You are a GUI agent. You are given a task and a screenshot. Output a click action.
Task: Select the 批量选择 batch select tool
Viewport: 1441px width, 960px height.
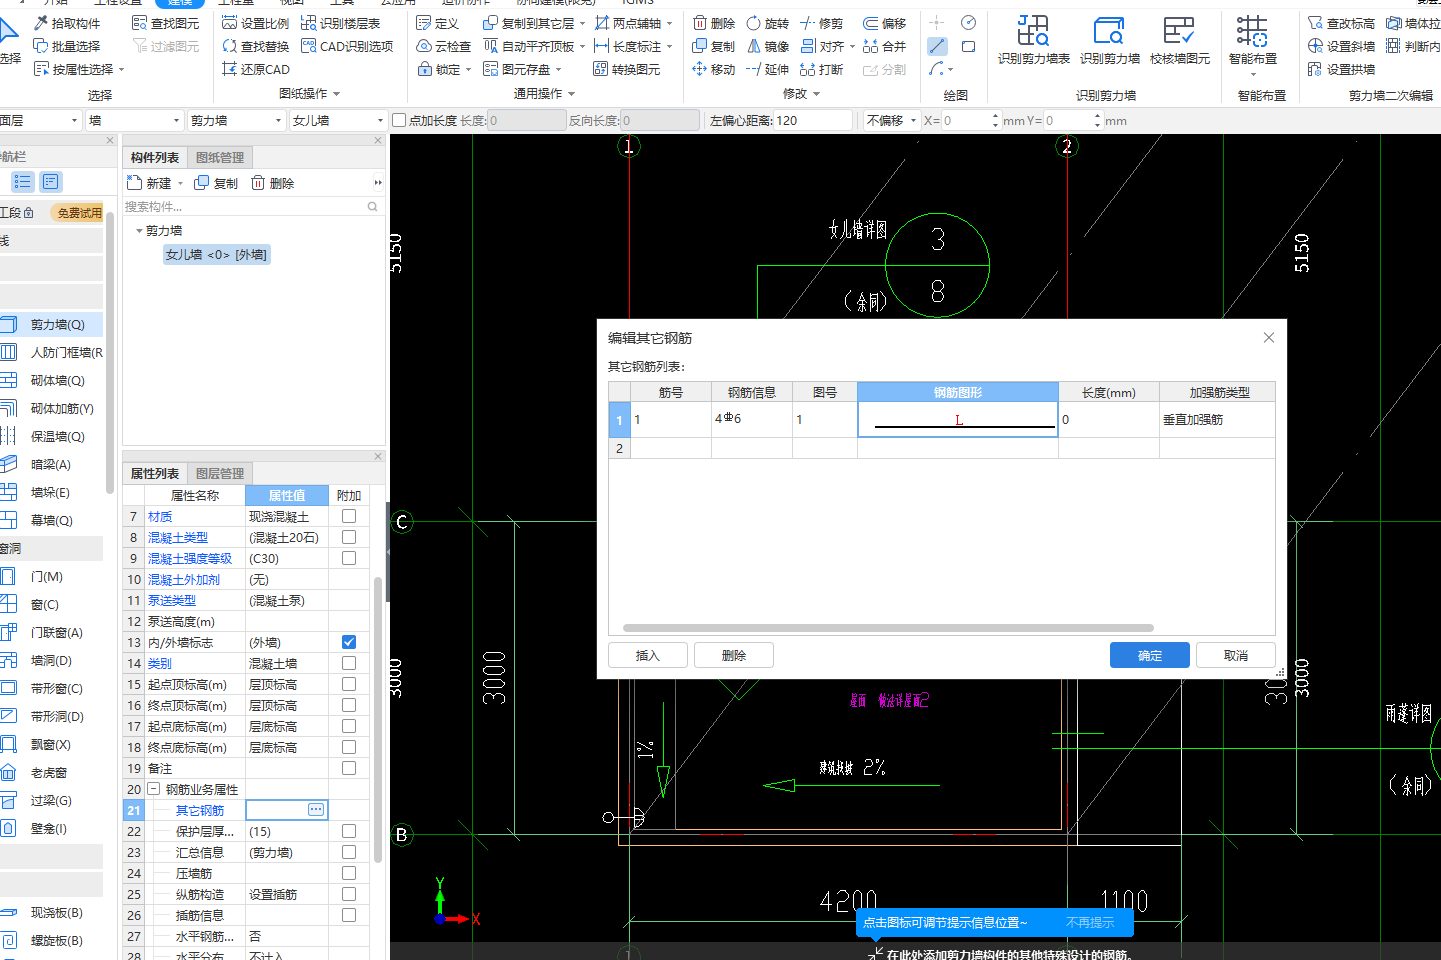(x=67, y=46)
